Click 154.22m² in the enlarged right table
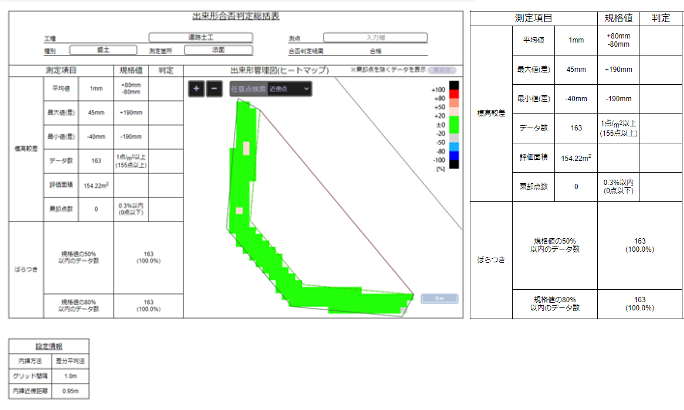Viewport: 684px width, 410px height. tap(576, 158)
